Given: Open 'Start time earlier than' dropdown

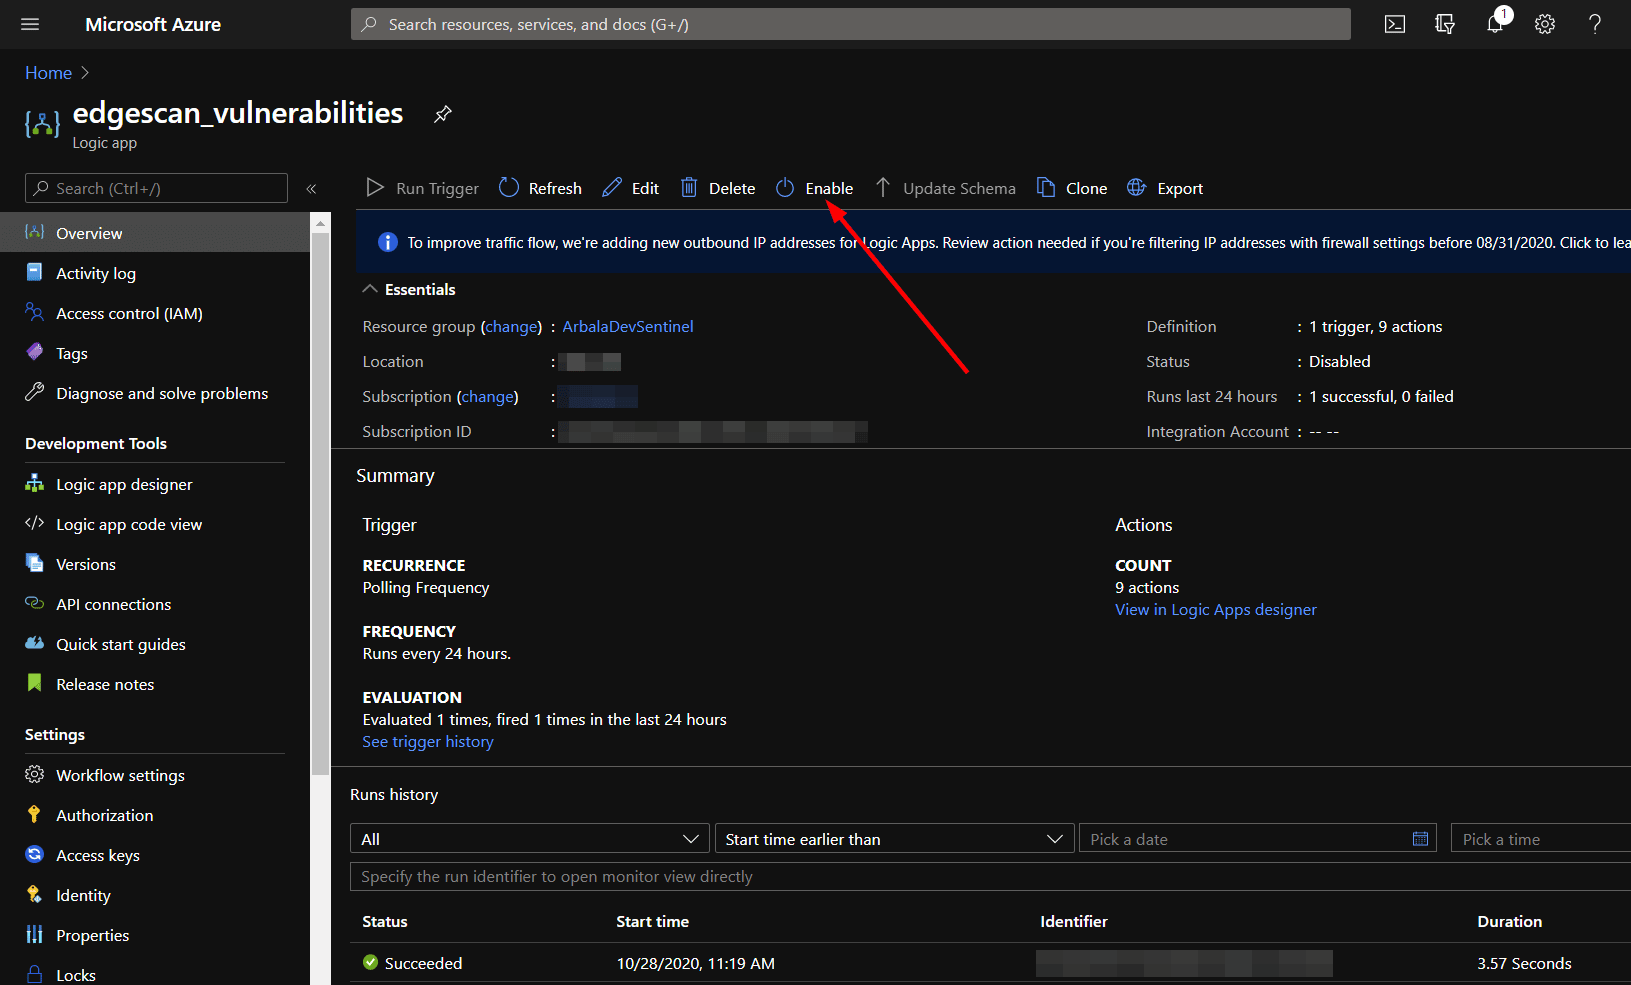Looking at the screenshot, I should click(x=894, y=838).
